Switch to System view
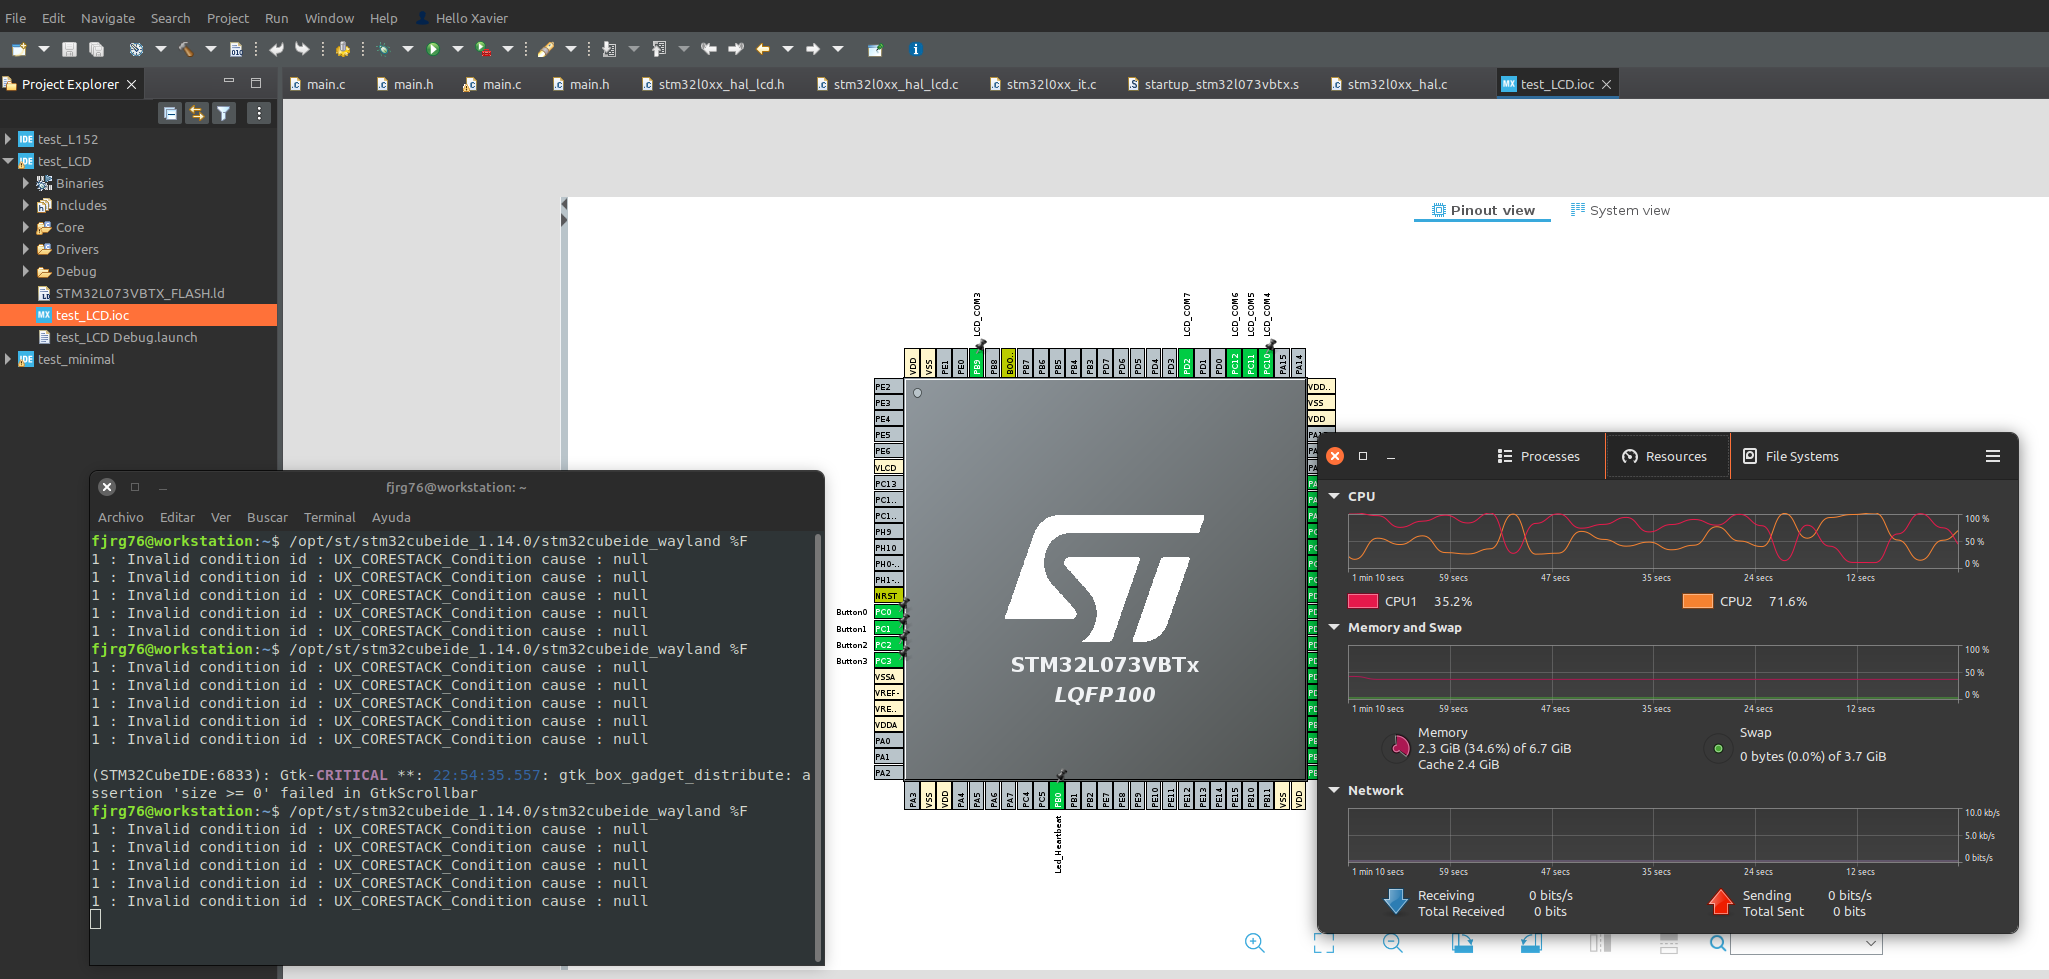This screenshot has width=2049, height=979. [x=1620, y=210]
